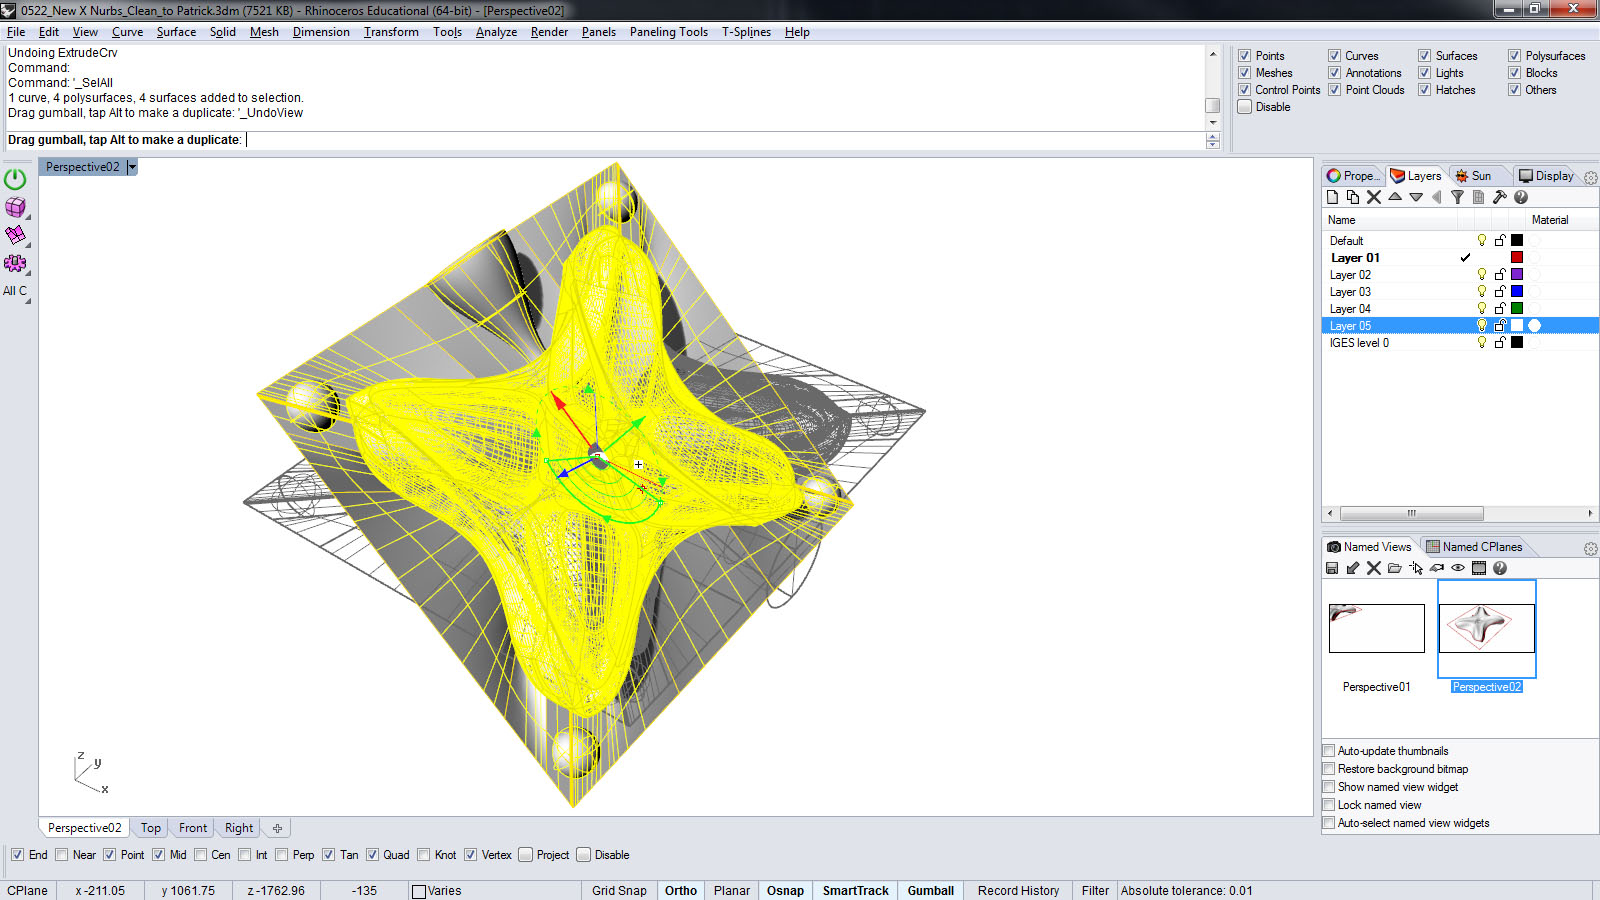Enable the Near osnap checkbox
1600x900 pixels.
[62, 855]
